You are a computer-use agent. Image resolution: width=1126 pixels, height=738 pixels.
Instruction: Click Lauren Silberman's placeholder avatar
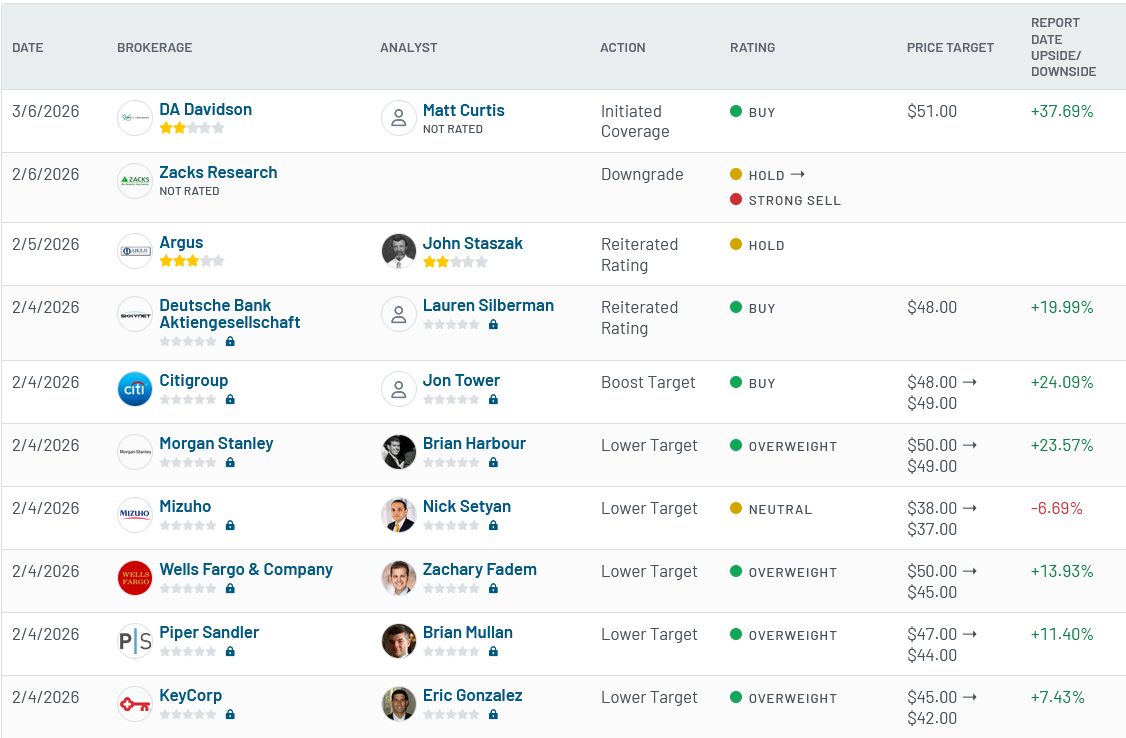399,314
